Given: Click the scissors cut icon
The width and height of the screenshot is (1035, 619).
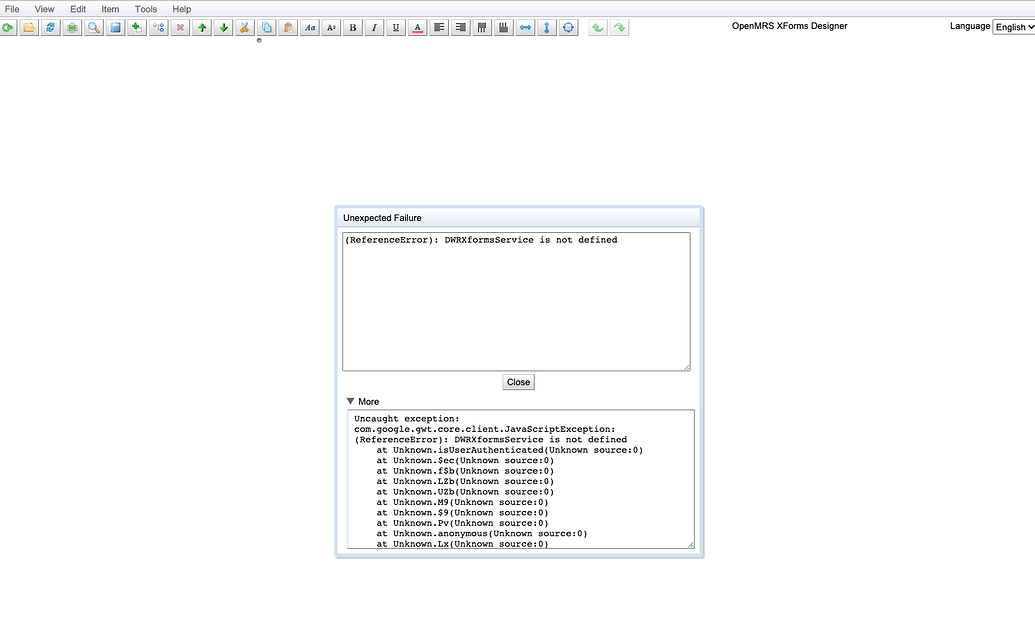Looking at the screenshot, I should 245,28.
